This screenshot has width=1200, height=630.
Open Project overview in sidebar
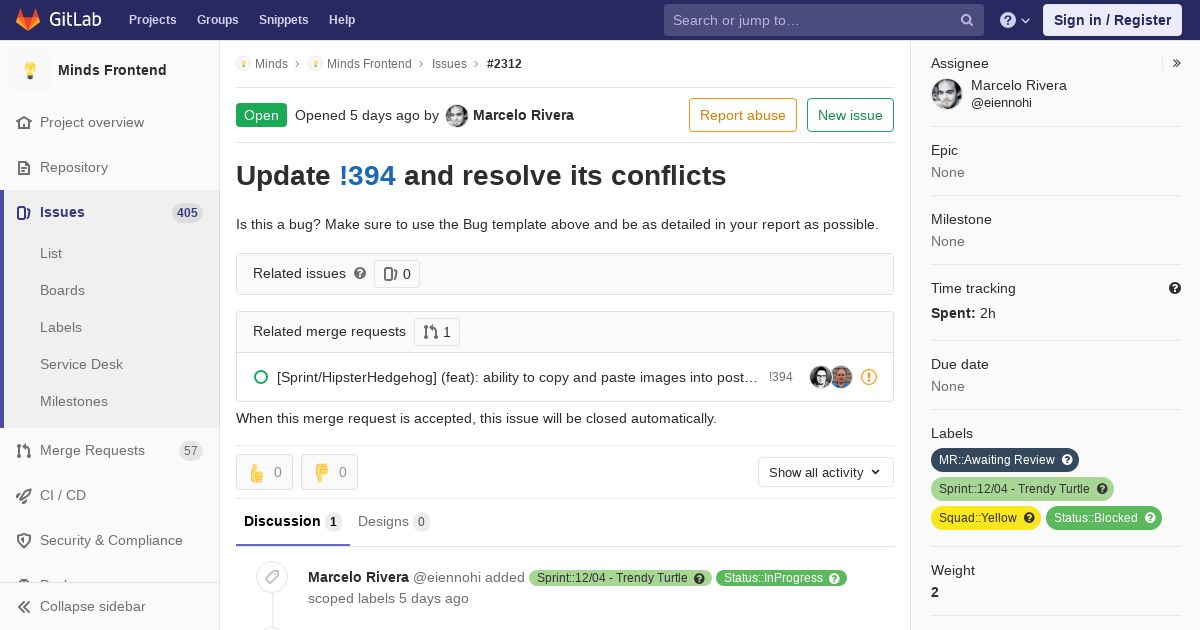click(92, 122)
